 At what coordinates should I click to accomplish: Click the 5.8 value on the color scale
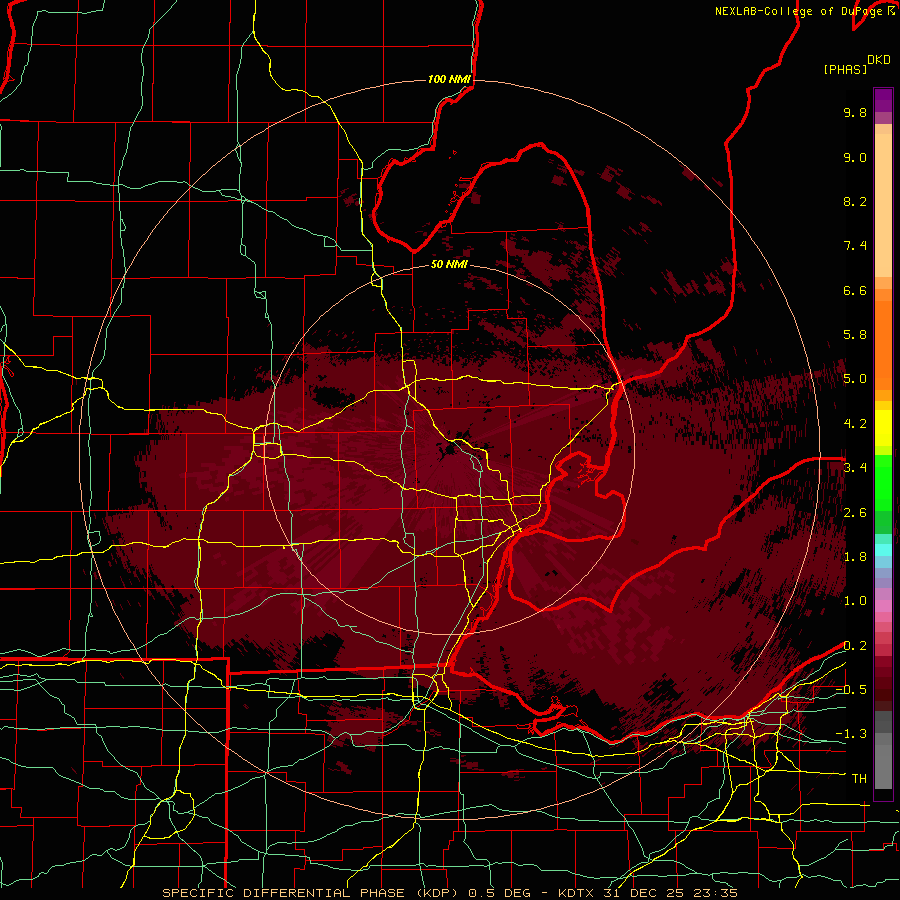pos(855,335)
